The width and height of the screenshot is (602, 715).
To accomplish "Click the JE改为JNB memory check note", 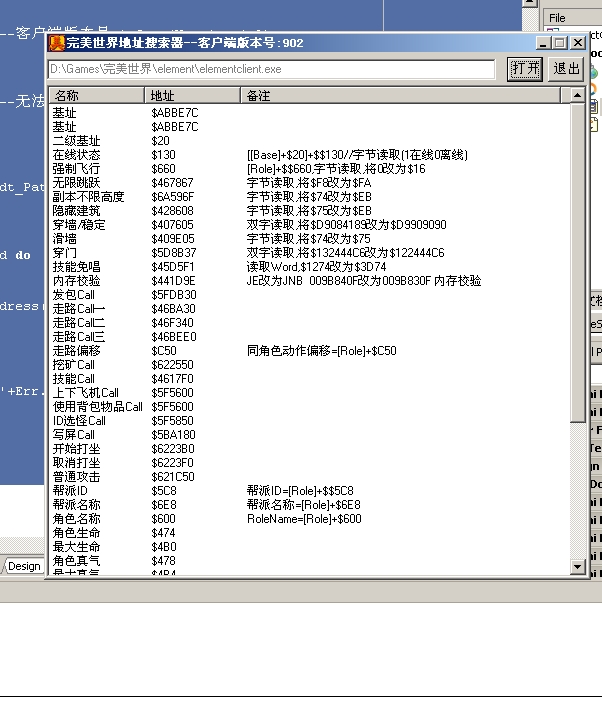I will click(x=364, y=281).
